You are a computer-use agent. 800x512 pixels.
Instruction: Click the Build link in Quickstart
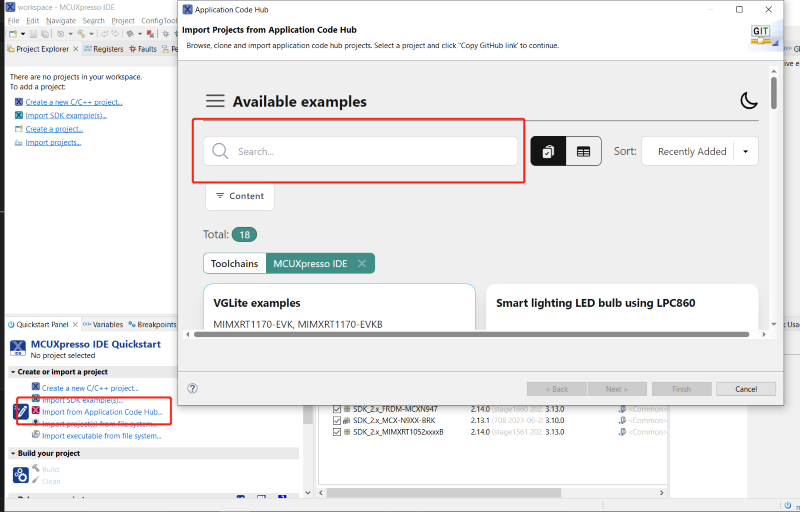click(51, 469)
